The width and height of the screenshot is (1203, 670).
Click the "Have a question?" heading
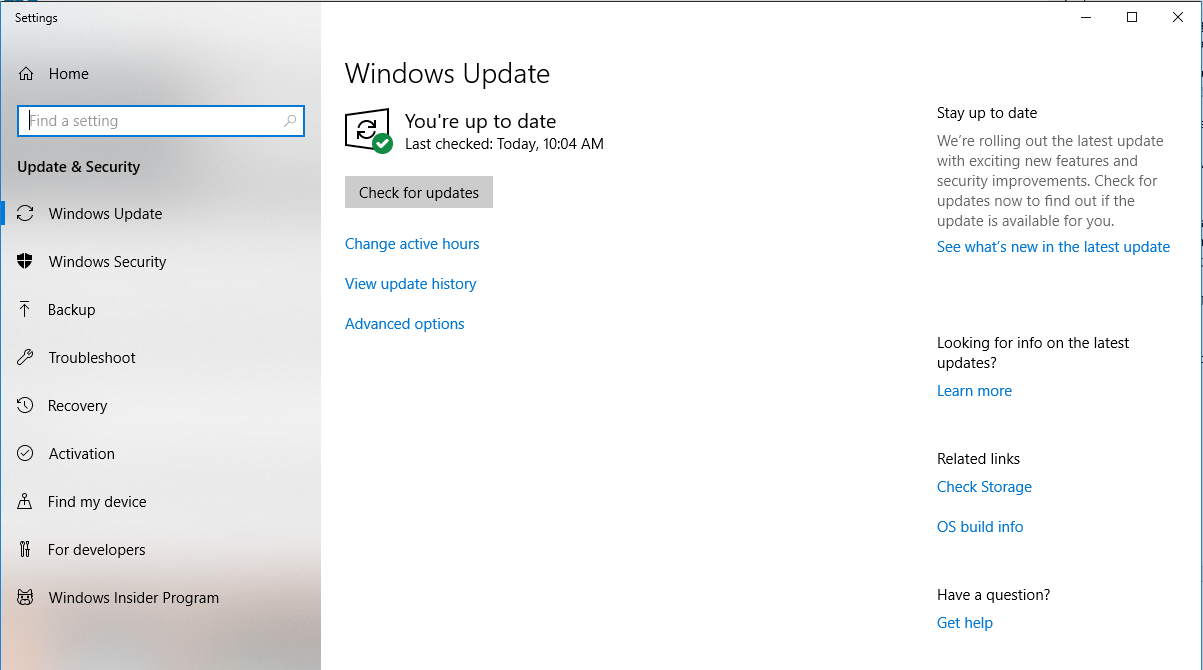tap(993, 595)
